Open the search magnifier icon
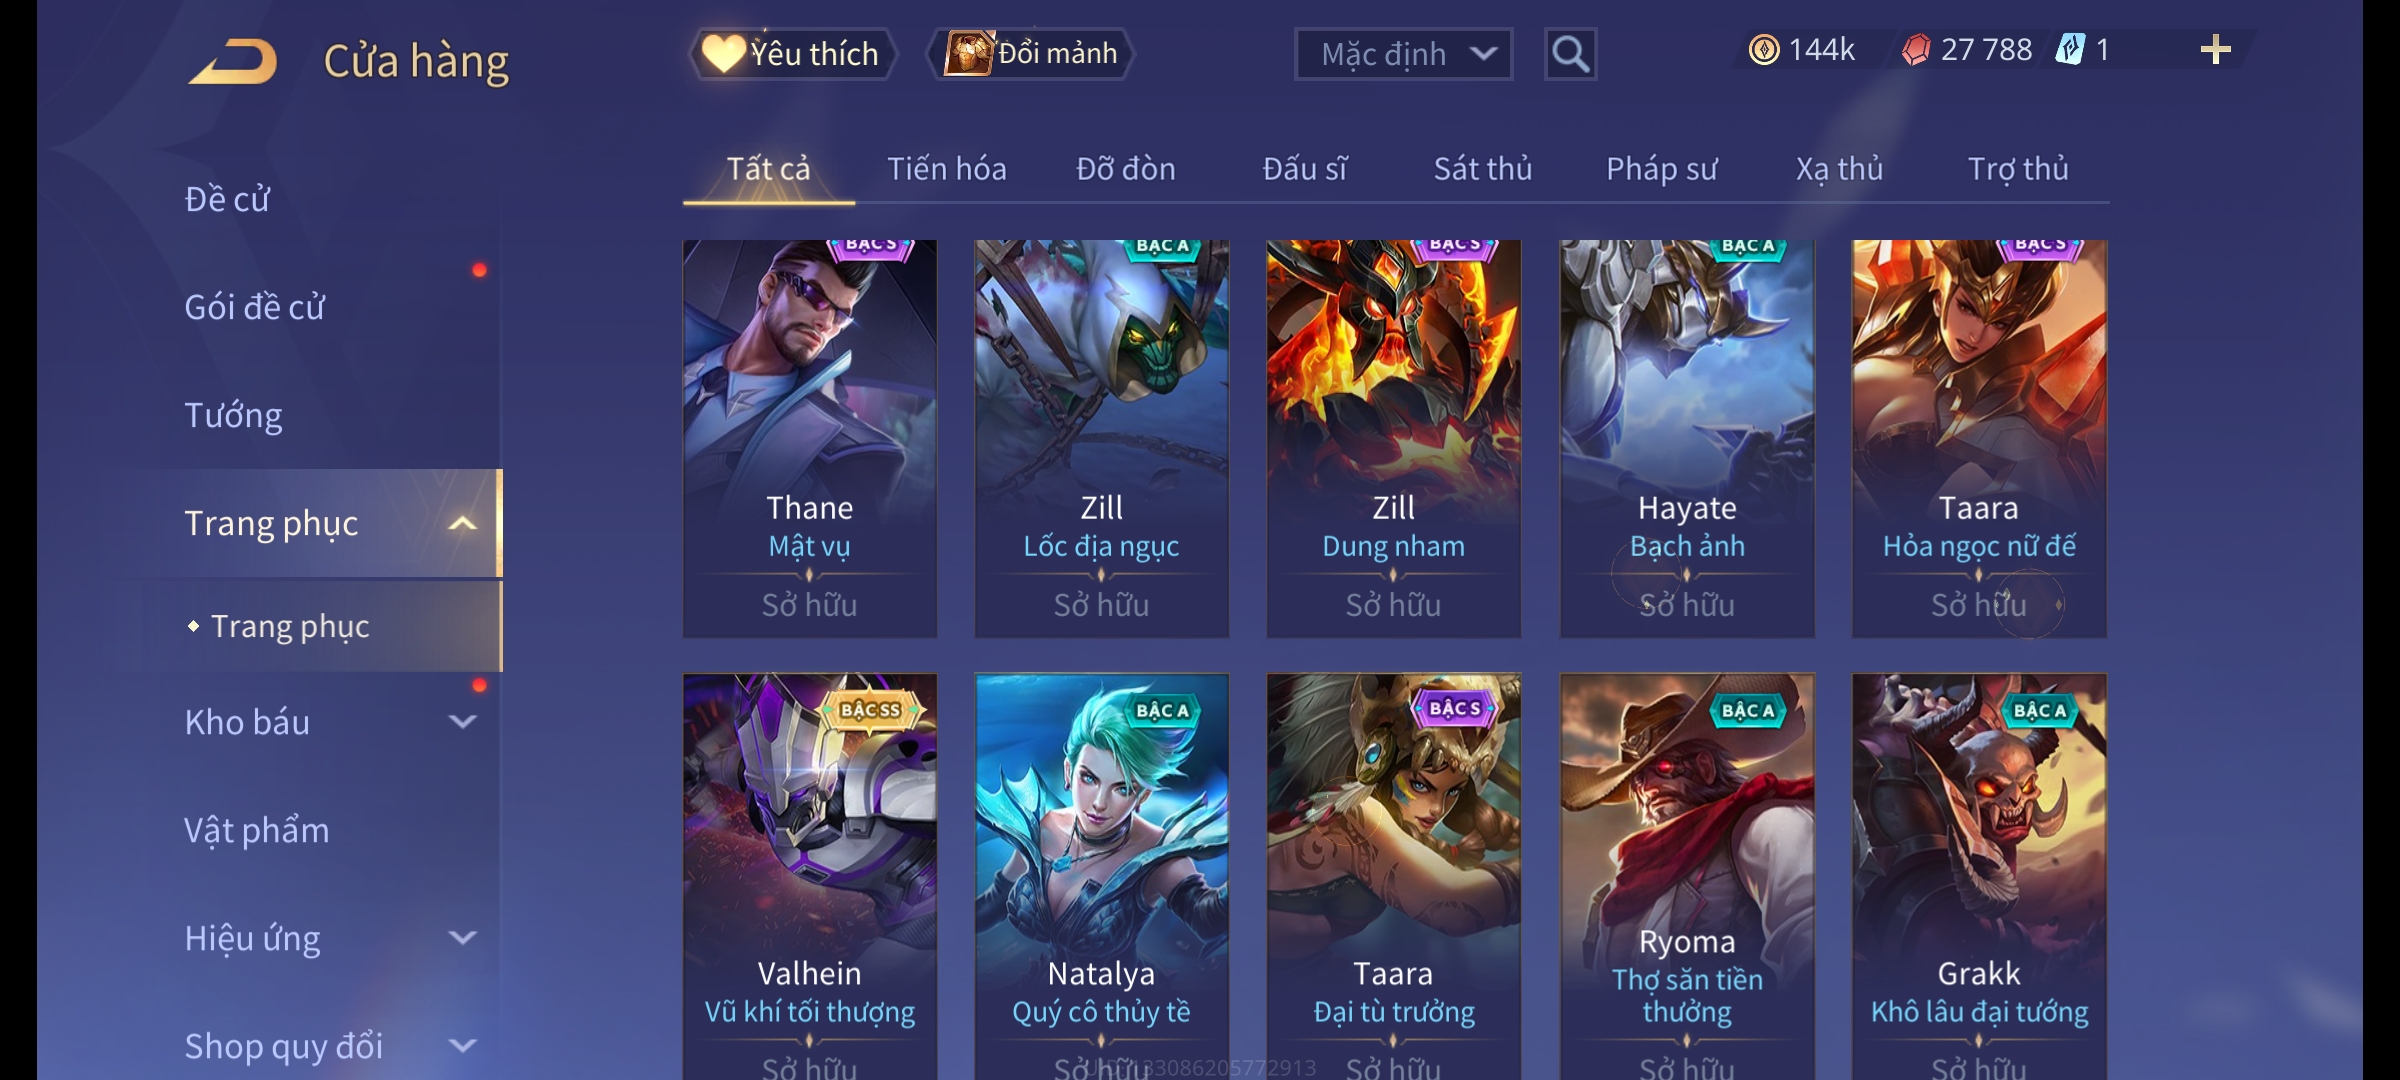 [1570, 54]
